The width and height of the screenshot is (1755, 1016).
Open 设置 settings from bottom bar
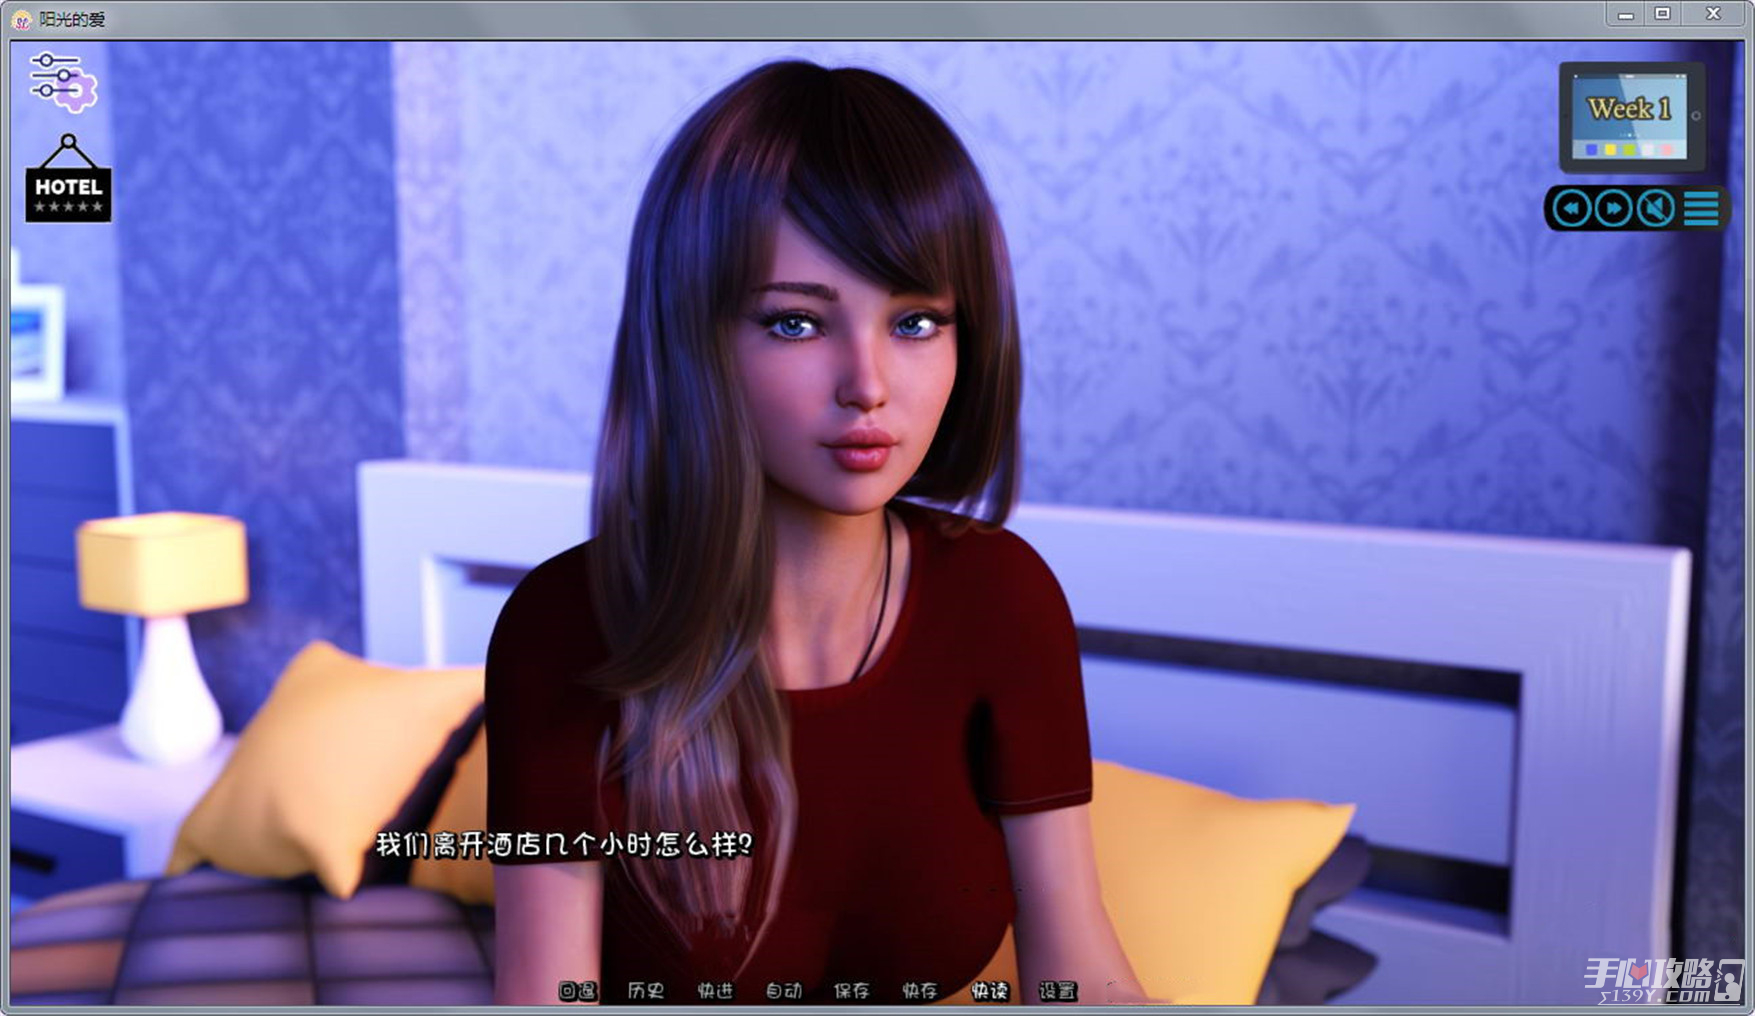(x=1057, y=990)
